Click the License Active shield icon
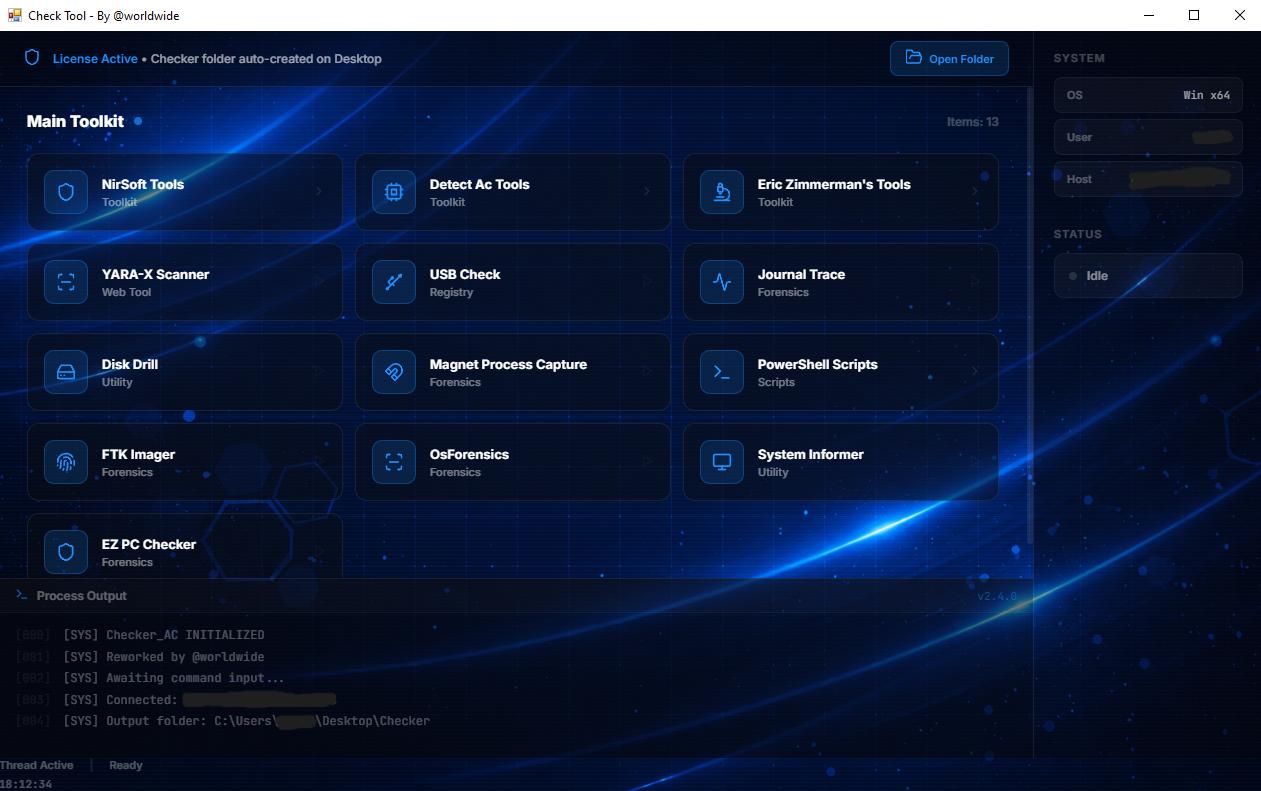The image size is (1261, 791). 33,58
